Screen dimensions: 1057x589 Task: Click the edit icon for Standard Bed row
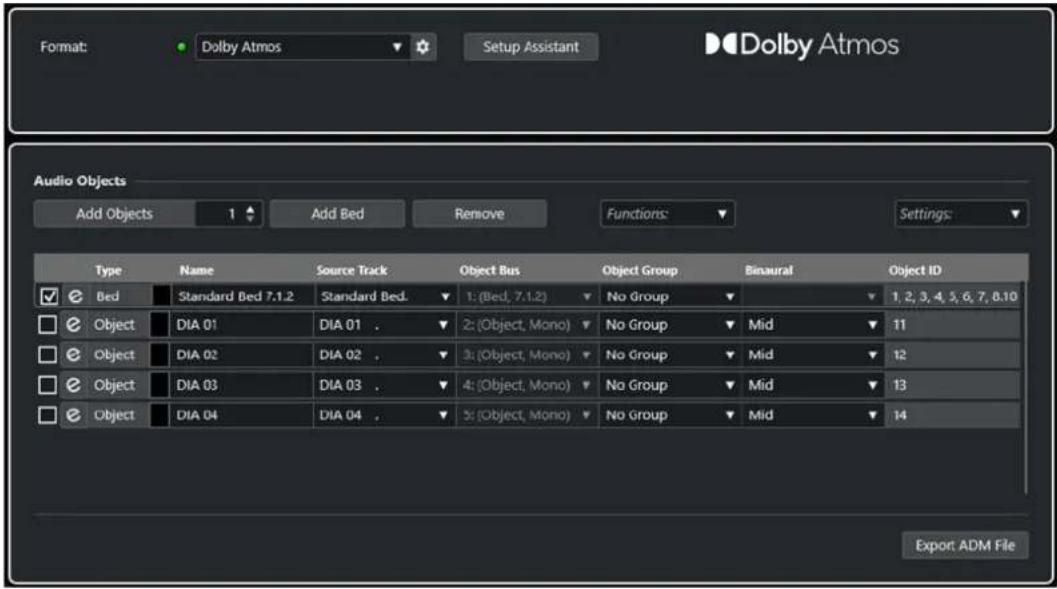click(x=75, y=296)
